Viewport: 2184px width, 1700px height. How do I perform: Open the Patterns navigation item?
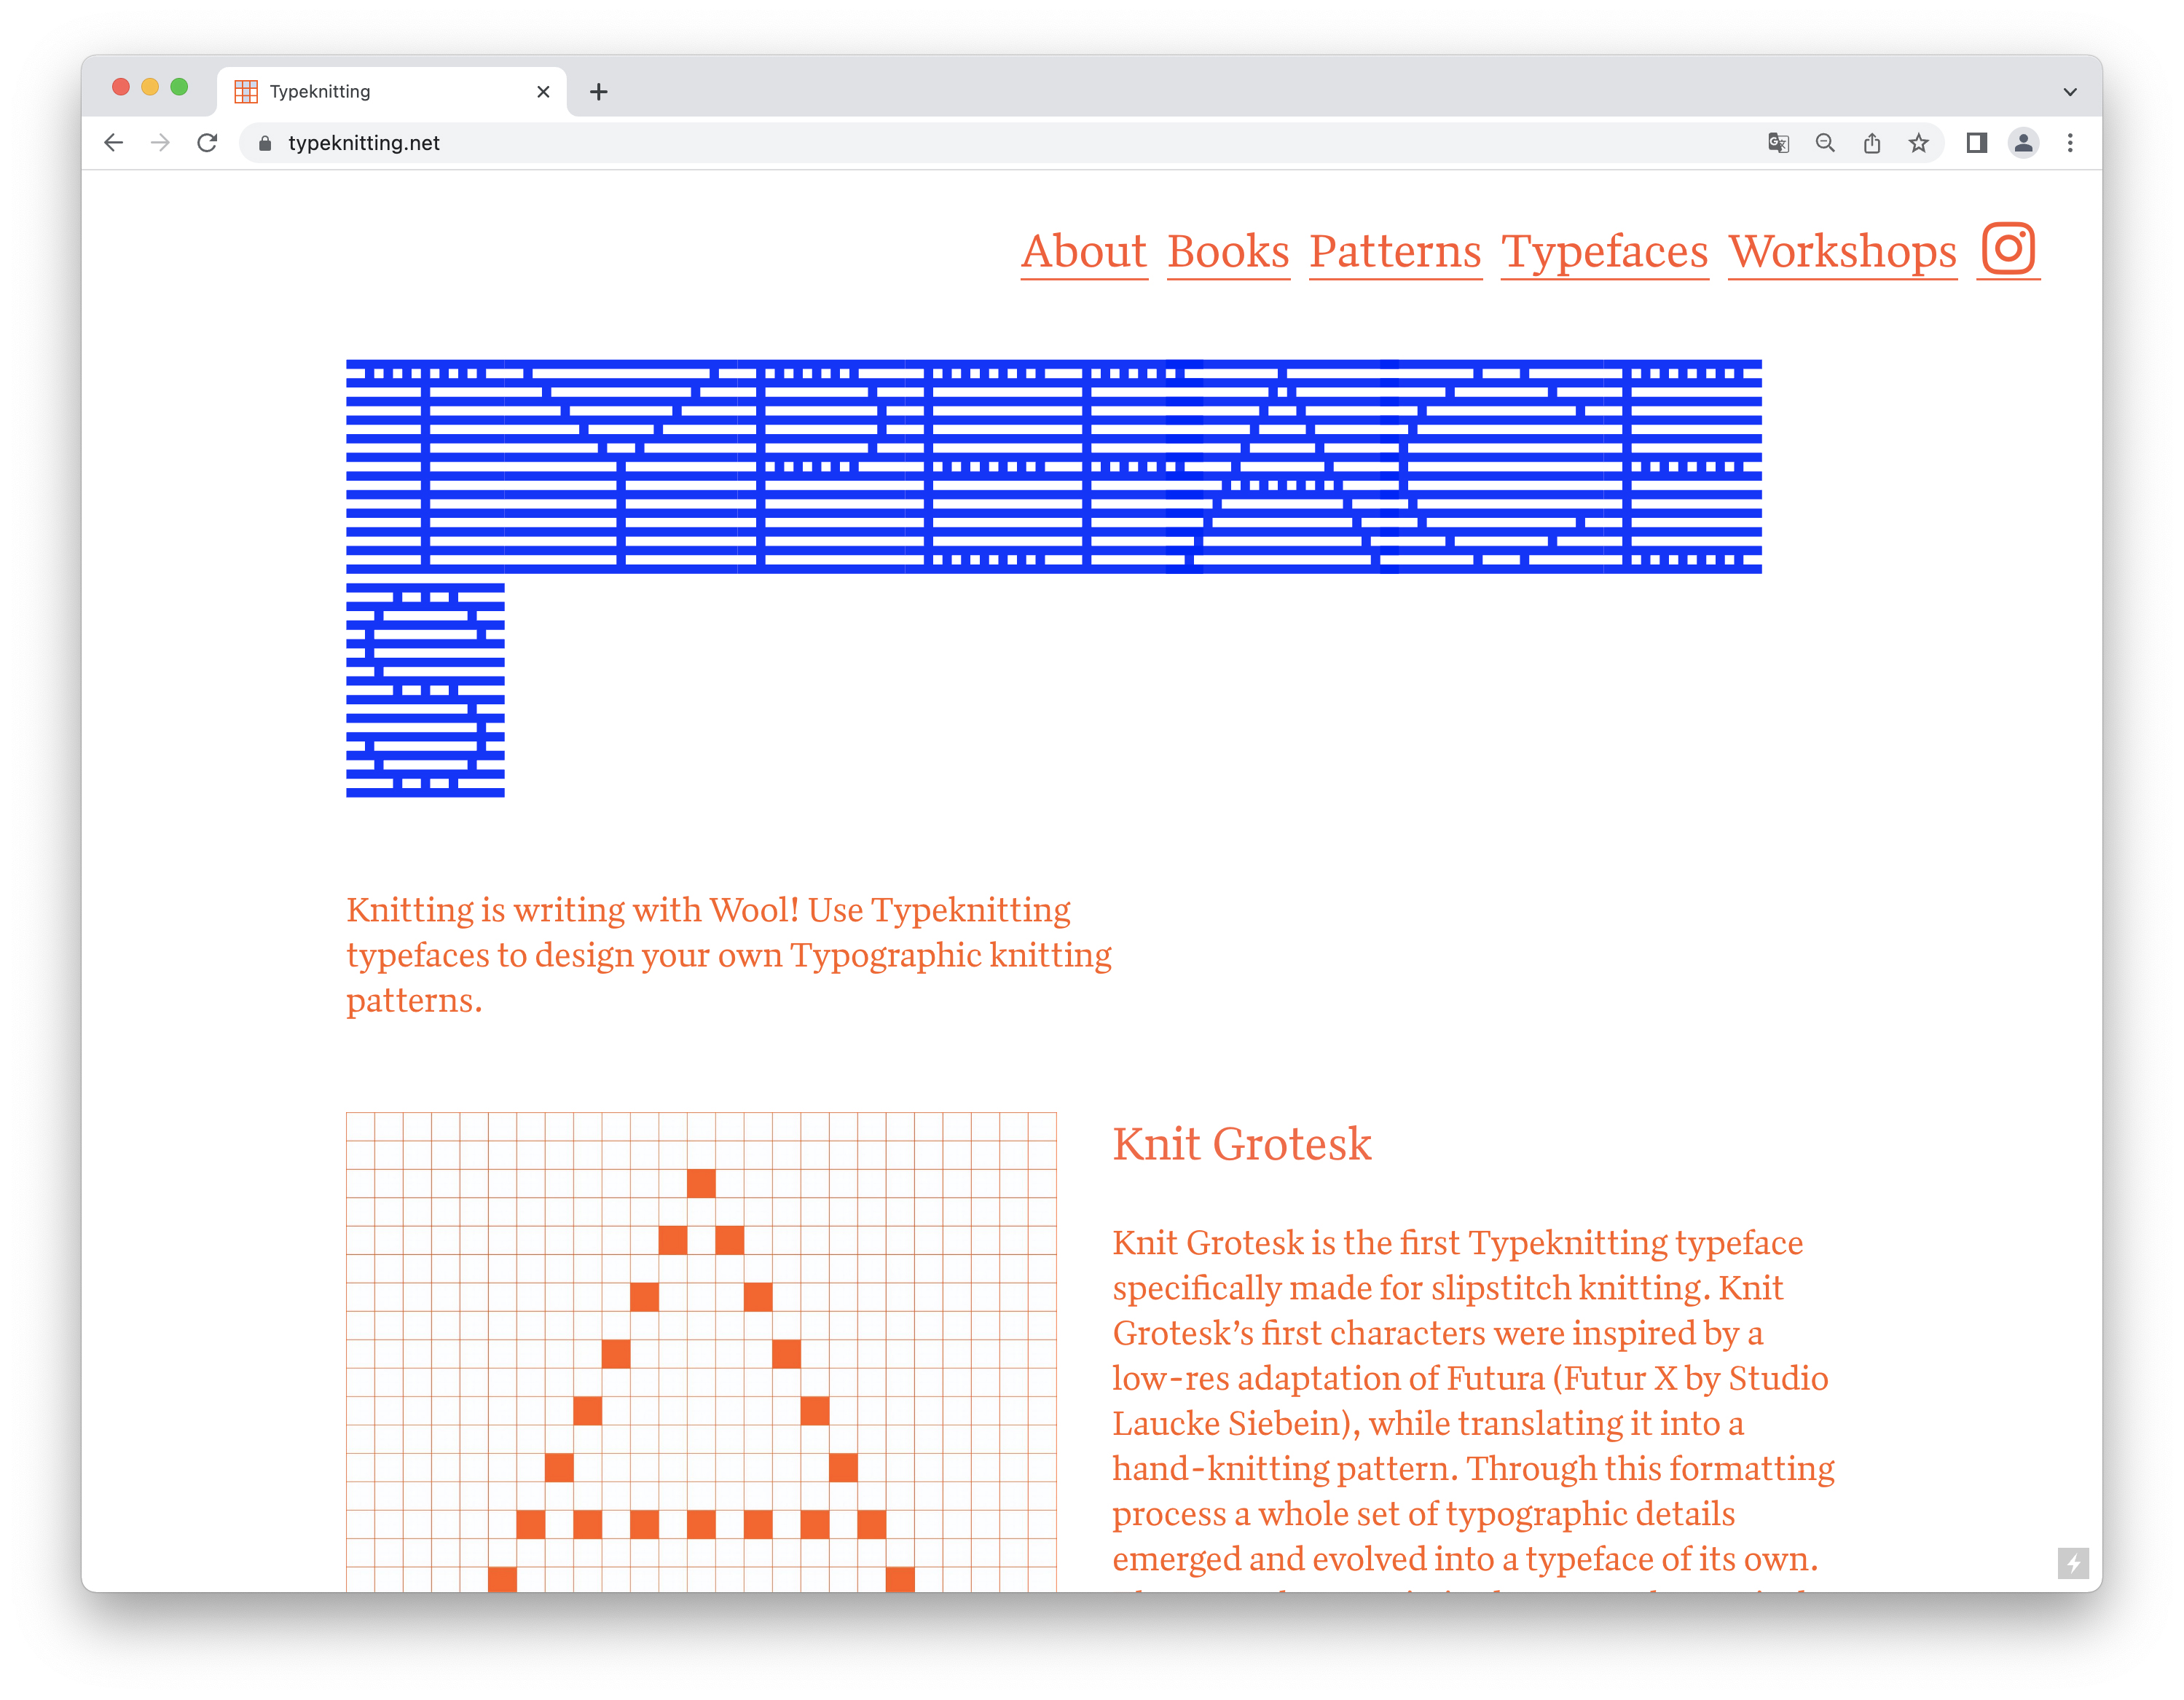coord(1395,251)
